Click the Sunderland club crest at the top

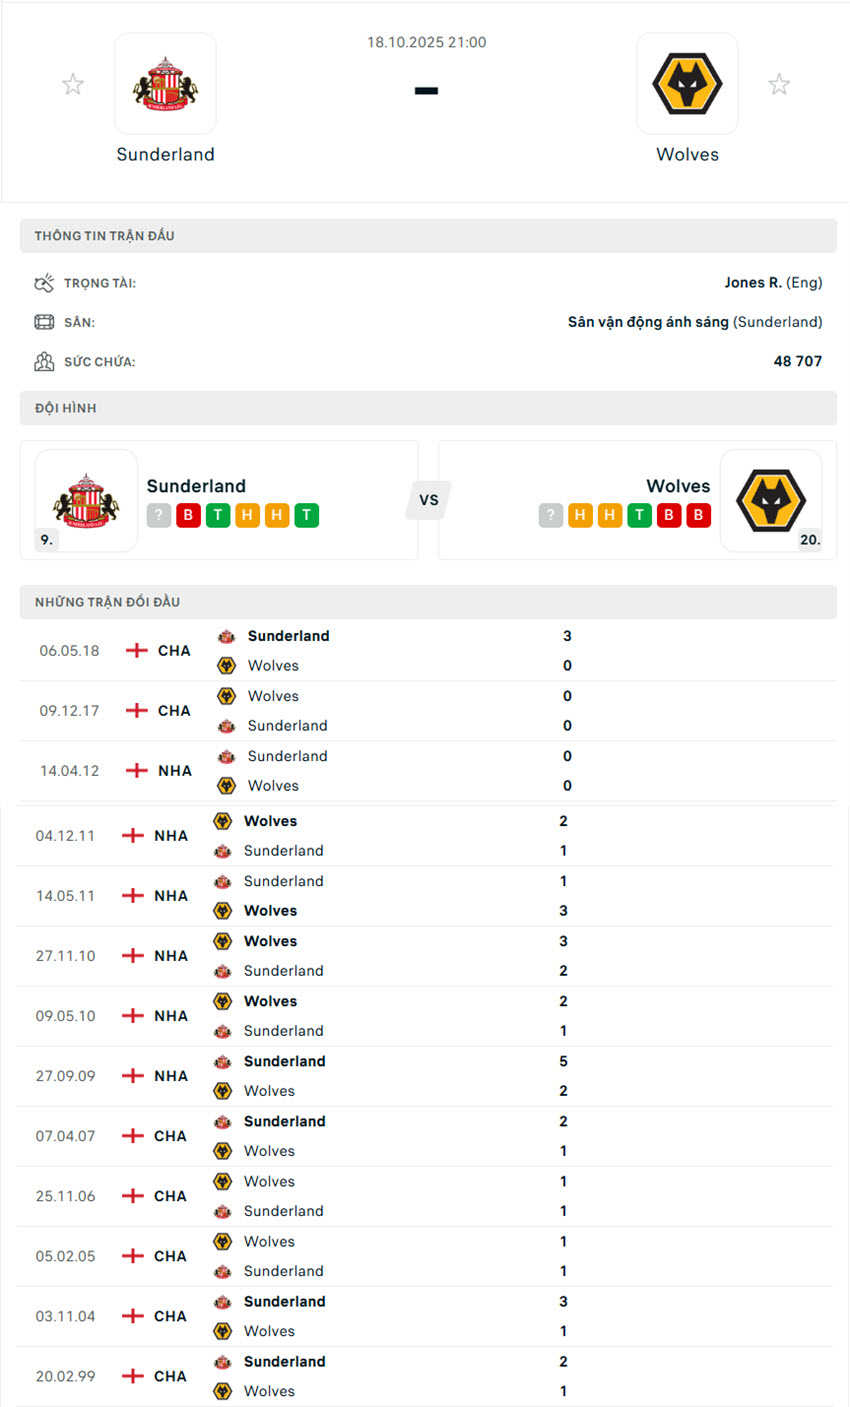tap(165, 84)
